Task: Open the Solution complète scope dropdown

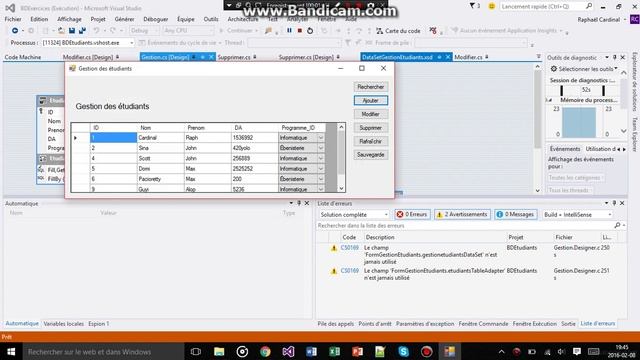Action: click(x=386, y=215)
